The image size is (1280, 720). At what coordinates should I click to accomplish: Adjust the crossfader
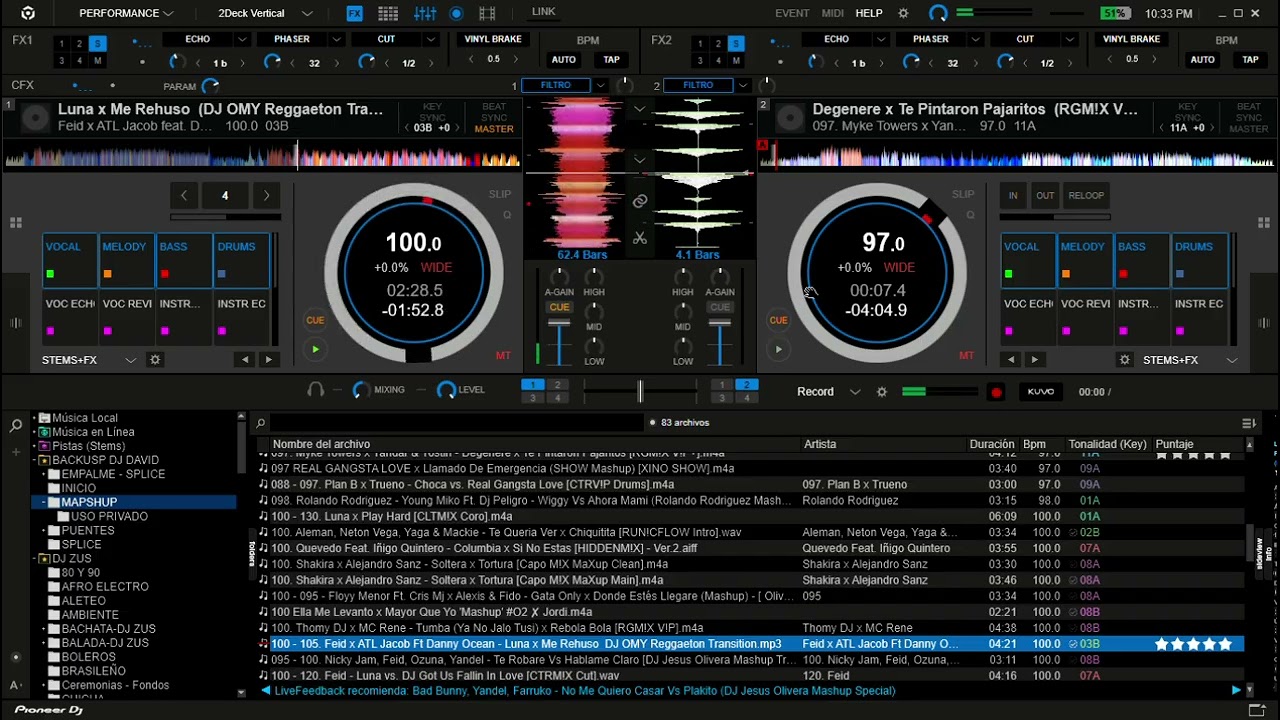pyautogui.click(x=640, y=392)
